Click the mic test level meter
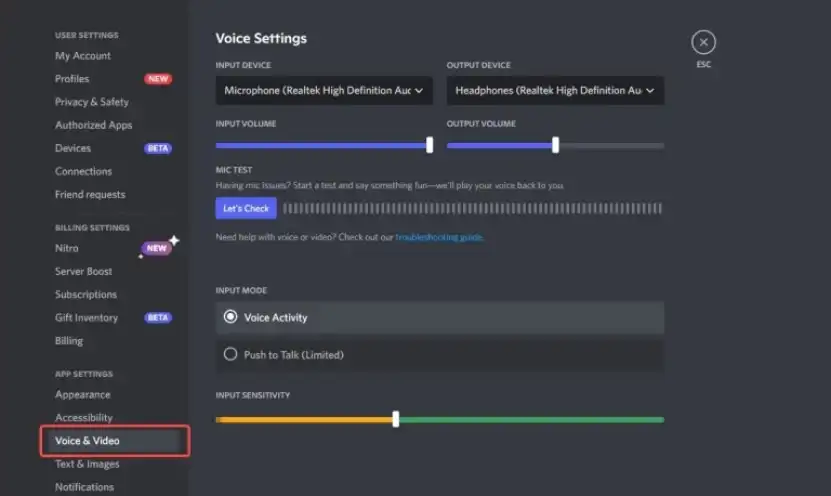The height and width of the screenshot is (496, 831). (x=472, y=208)
